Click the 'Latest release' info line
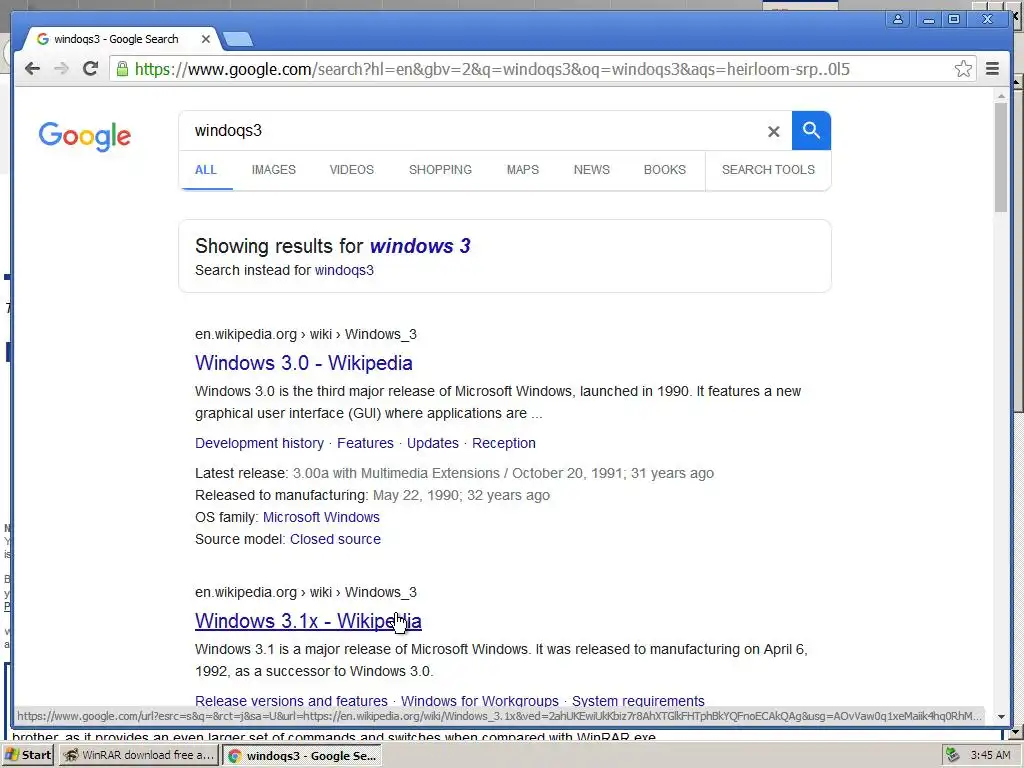The image size is (1024, 768). [454, 473]
